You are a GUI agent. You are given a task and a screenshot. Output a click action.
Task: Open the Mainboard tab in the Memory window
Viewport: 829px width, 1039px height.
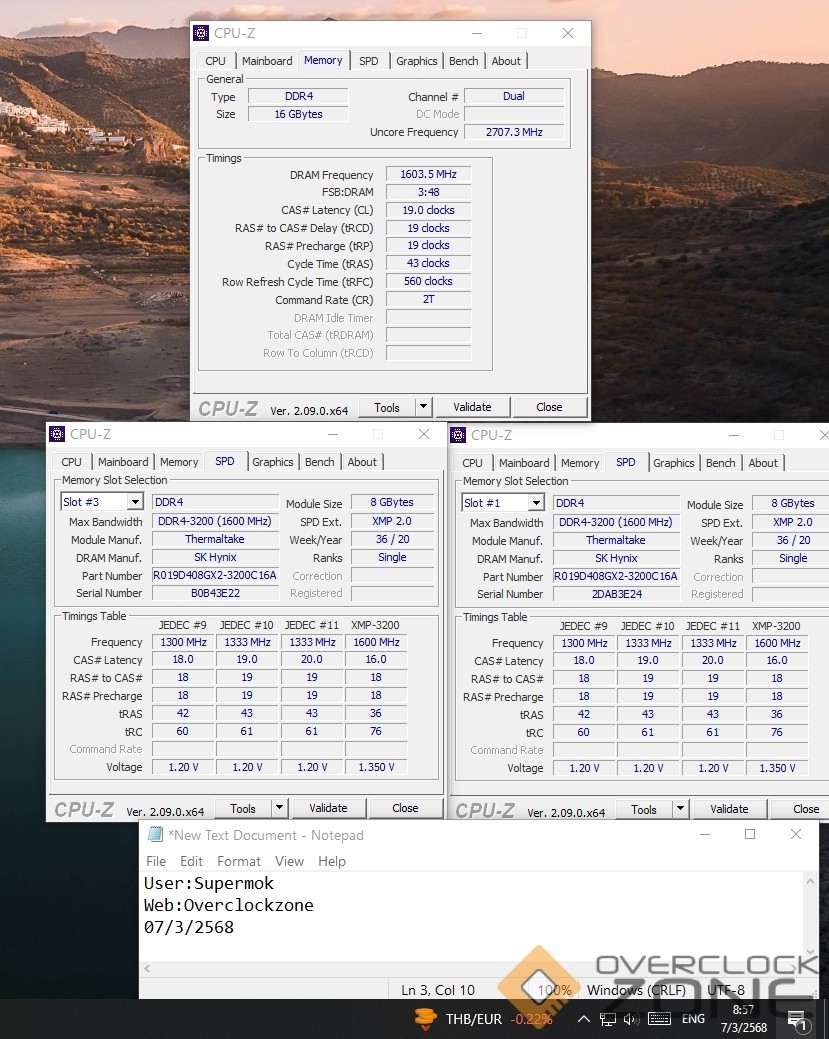(267, 61)
